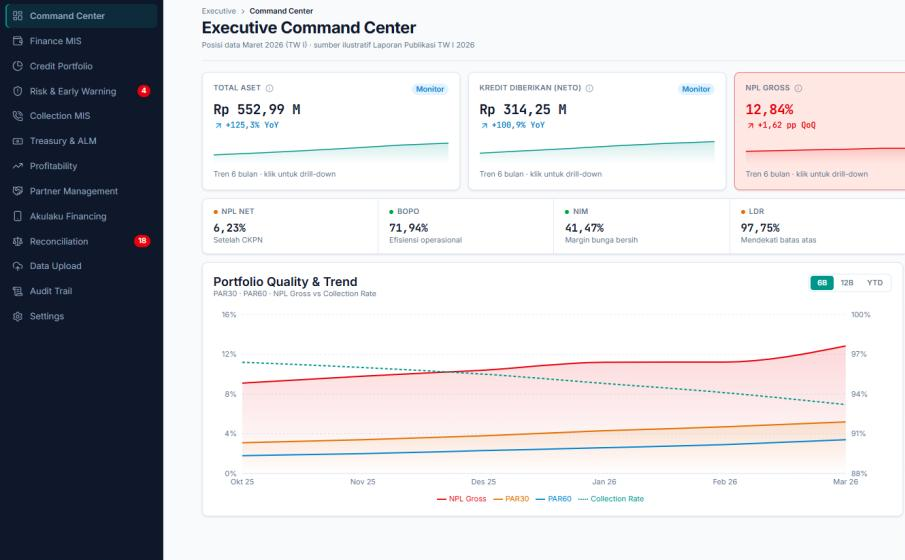Click the Risk & Early Warning shield icon
This screenshot has height=560, width=905.
coord(18,91)
